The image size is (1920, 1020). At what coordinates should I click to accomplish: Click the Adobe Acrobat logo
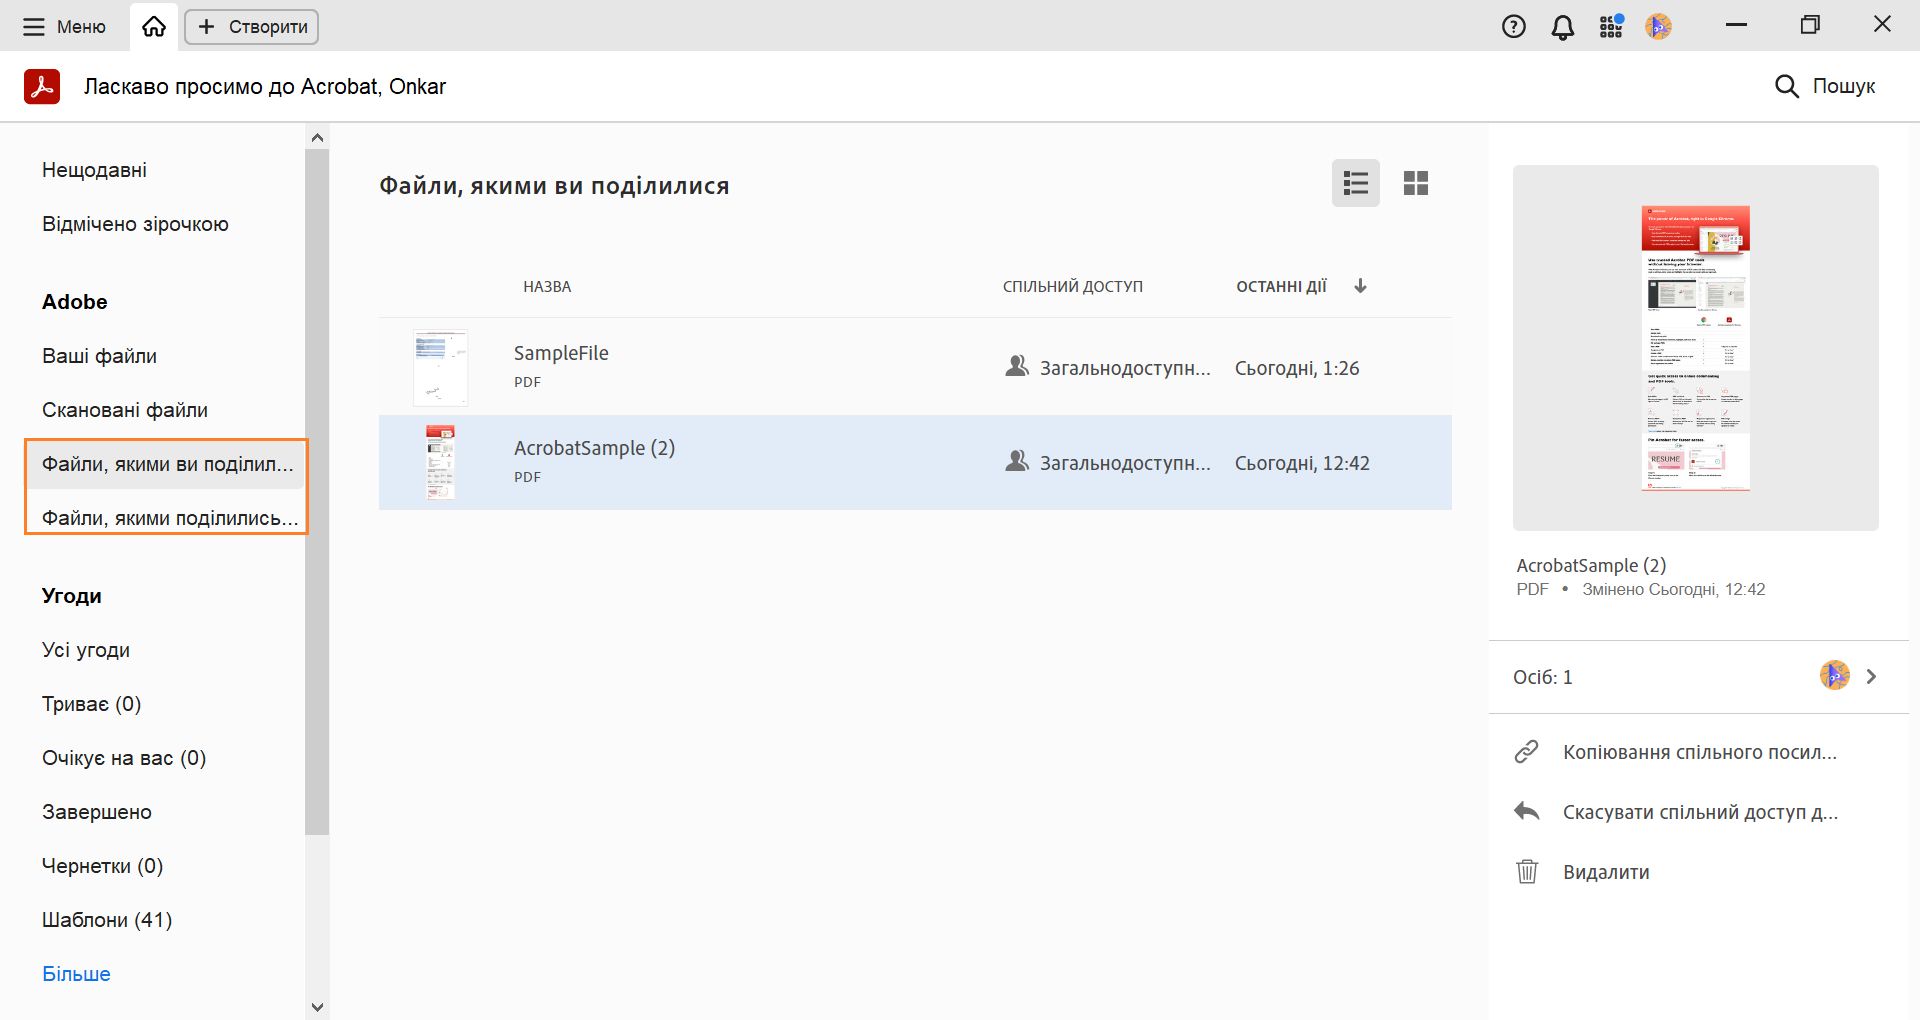tap(42, 87)
